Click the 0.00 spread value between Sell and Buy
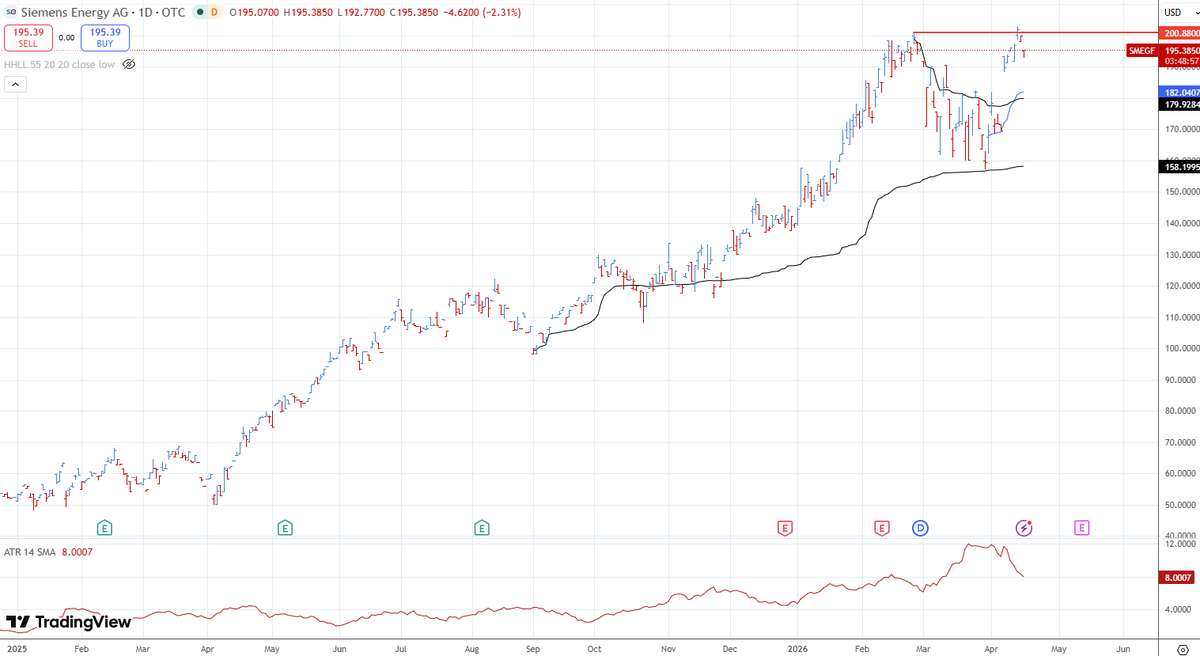Image resolution: width=1200 pixels, height=656 pixels. pos(67,38)
